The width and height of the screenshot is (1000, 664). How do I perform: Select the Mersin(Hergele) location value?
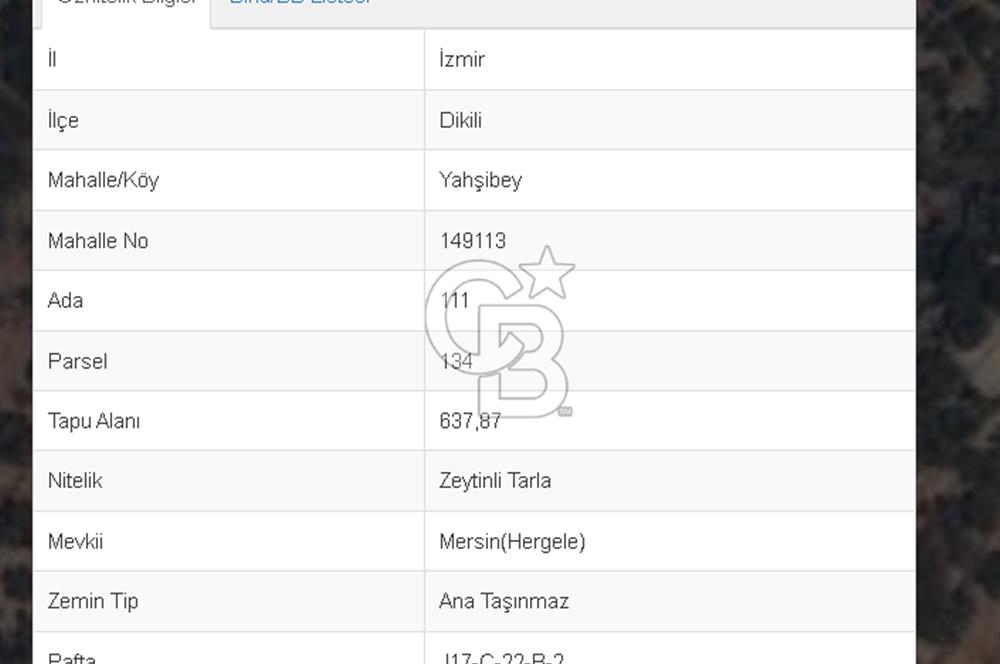[512, 542]
